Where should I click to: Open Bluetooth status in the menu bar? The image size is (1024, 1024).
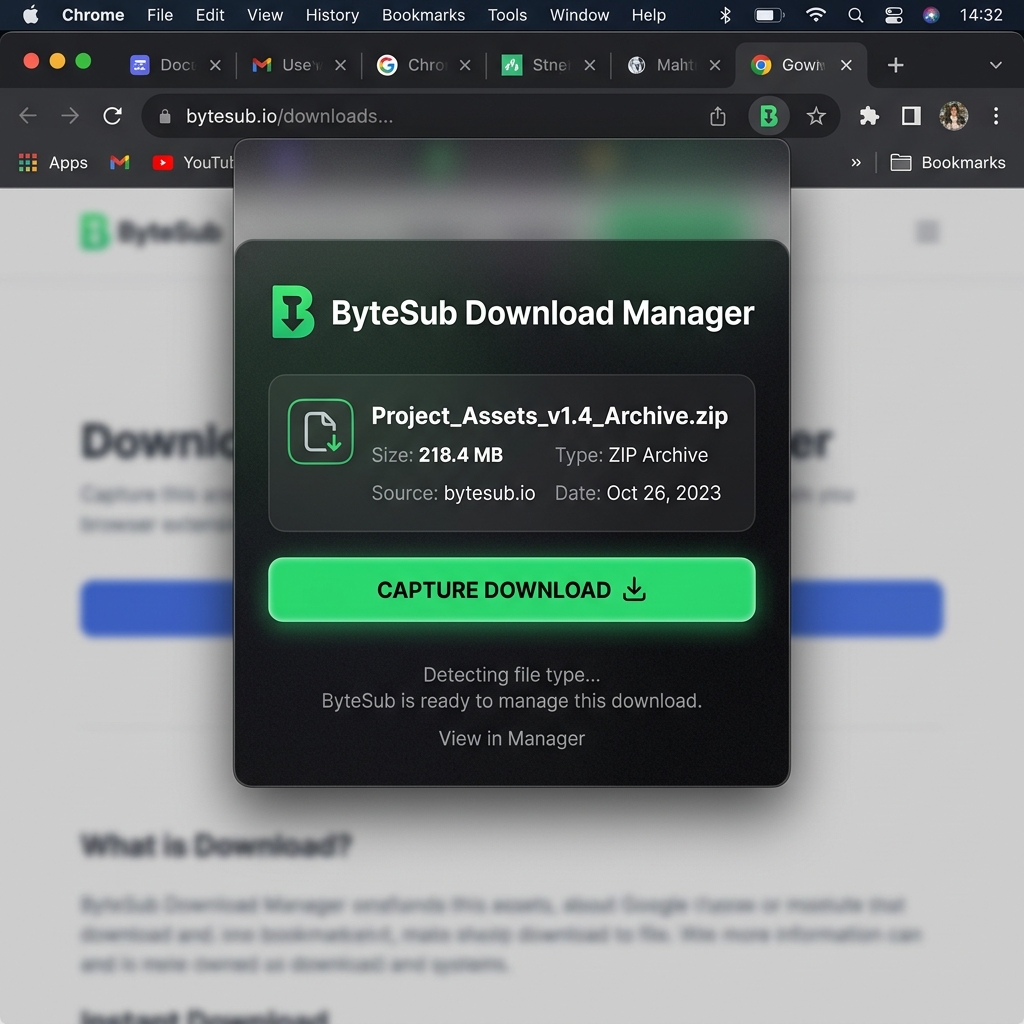point(725,15)
